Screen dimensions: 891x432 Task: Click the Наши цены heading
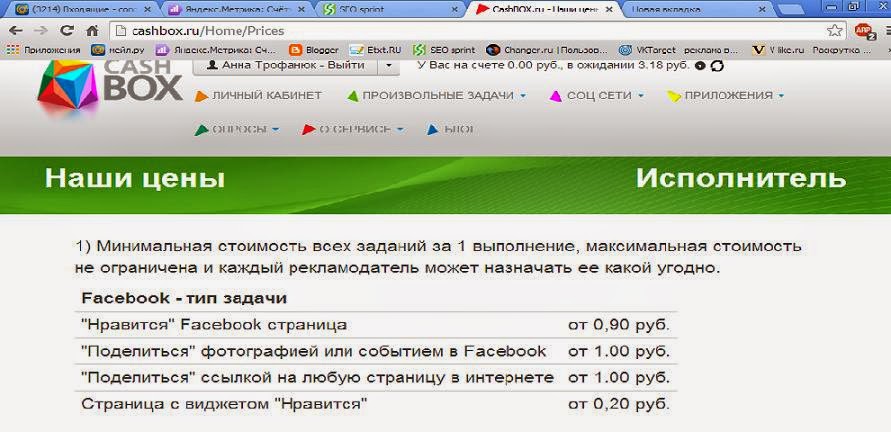pyautogui.click(x=135, y=178)
